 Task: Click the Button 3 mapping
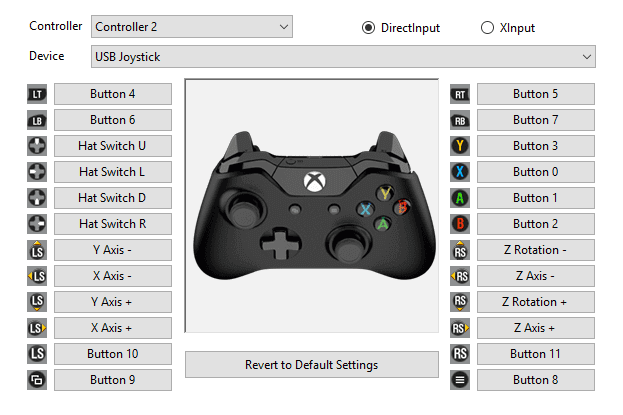tap(536, 146)
